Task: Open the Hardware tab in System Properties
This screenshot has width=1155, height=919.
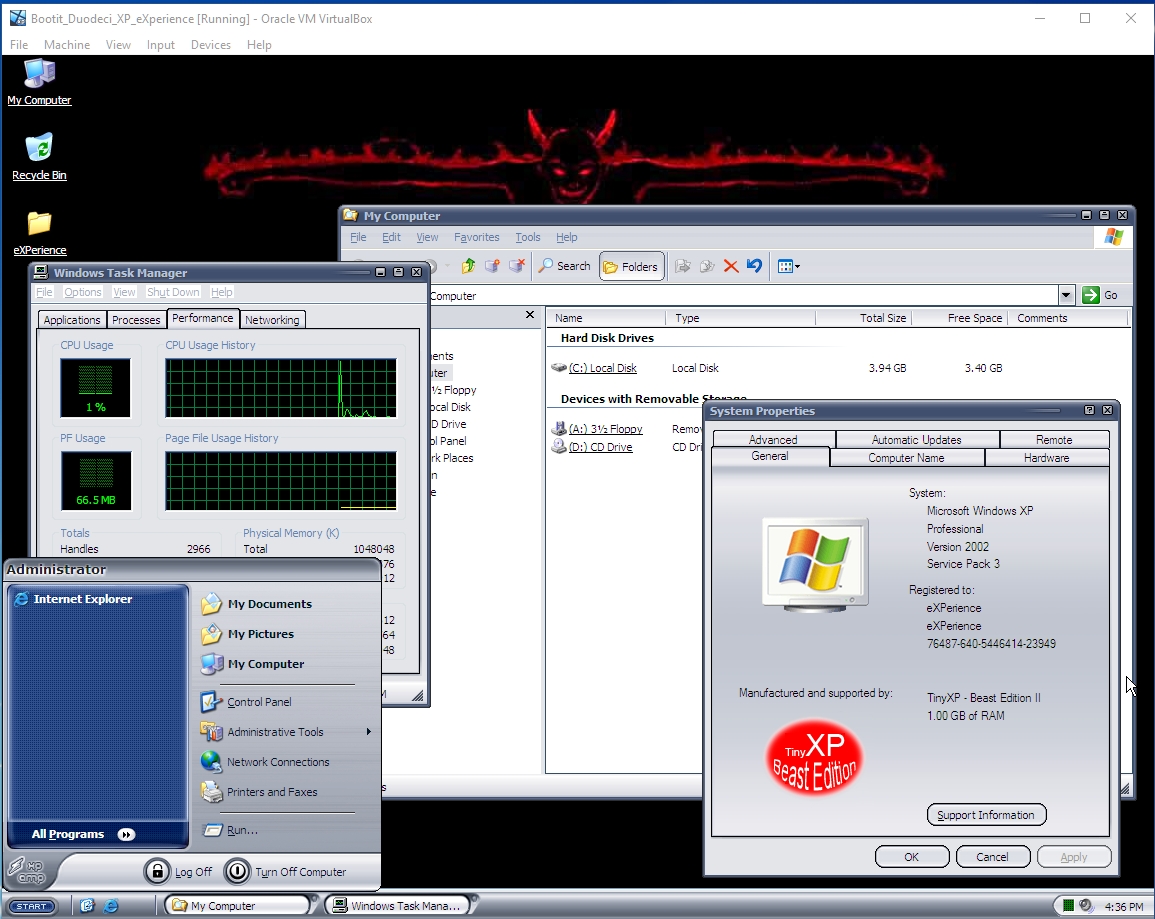Action: tap(1047, 458)
